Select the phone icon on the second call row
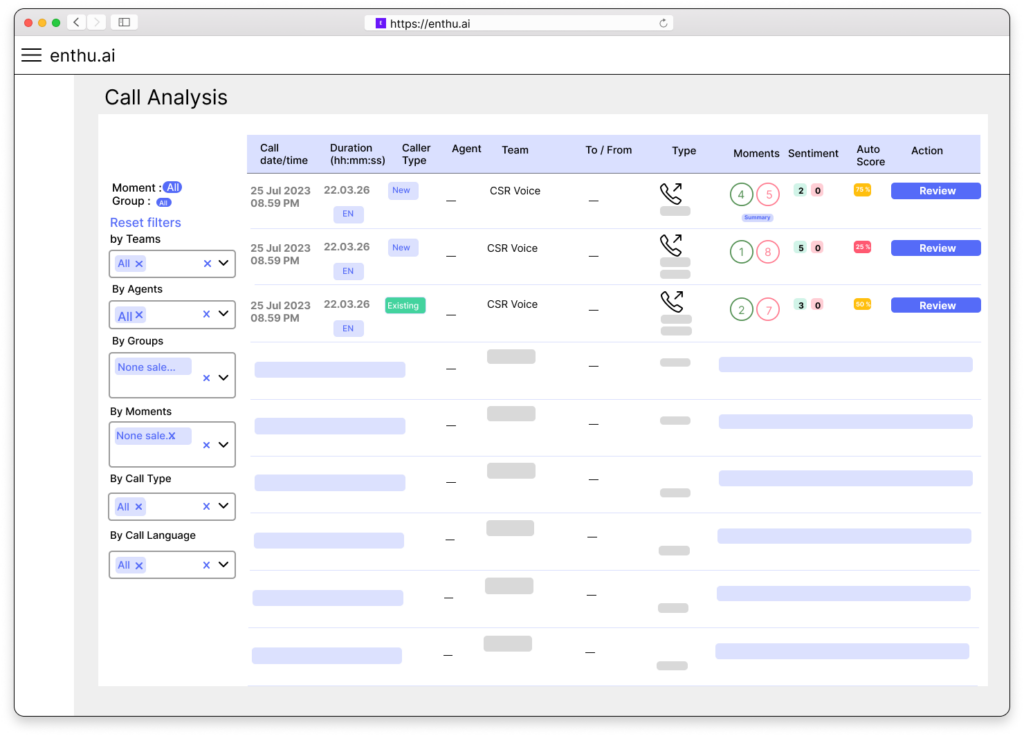The width and height of the screenshot is (1024, 736). (x=673, y=248)
